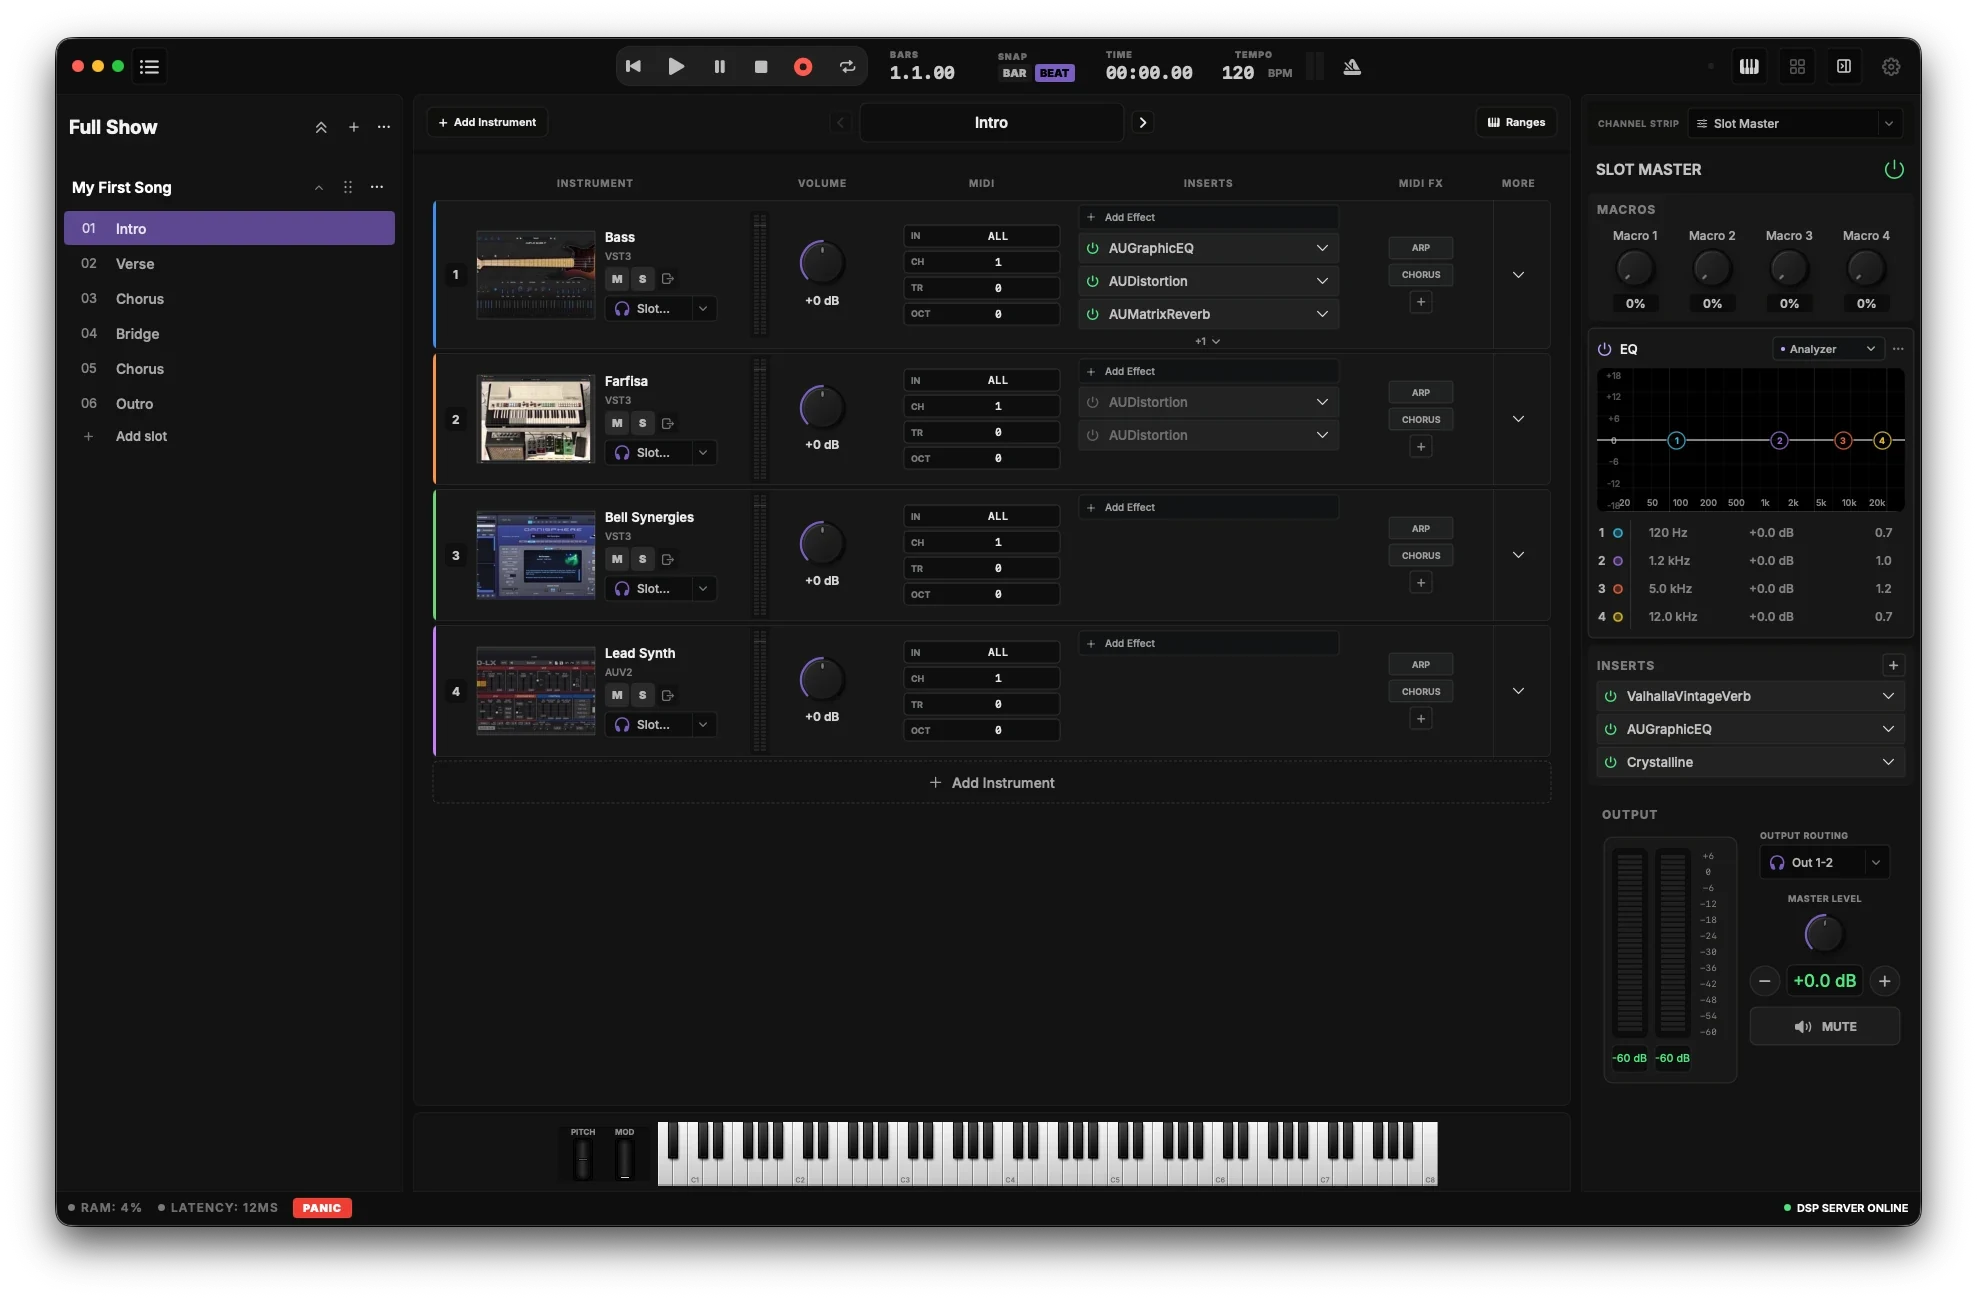
Task: Open the grid view icon in top bar
Action: [1797, 67]
